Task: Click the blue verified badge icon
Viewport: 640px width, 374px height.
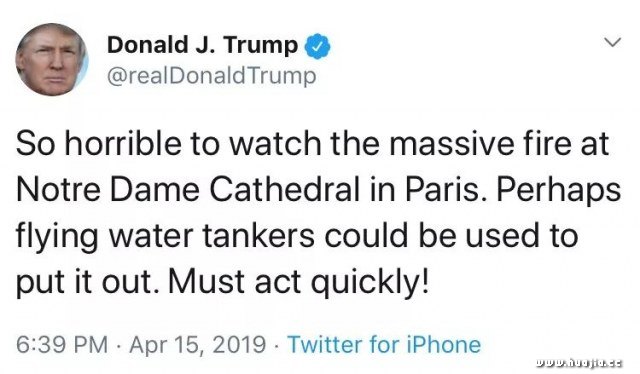Action: coord(318,46)
